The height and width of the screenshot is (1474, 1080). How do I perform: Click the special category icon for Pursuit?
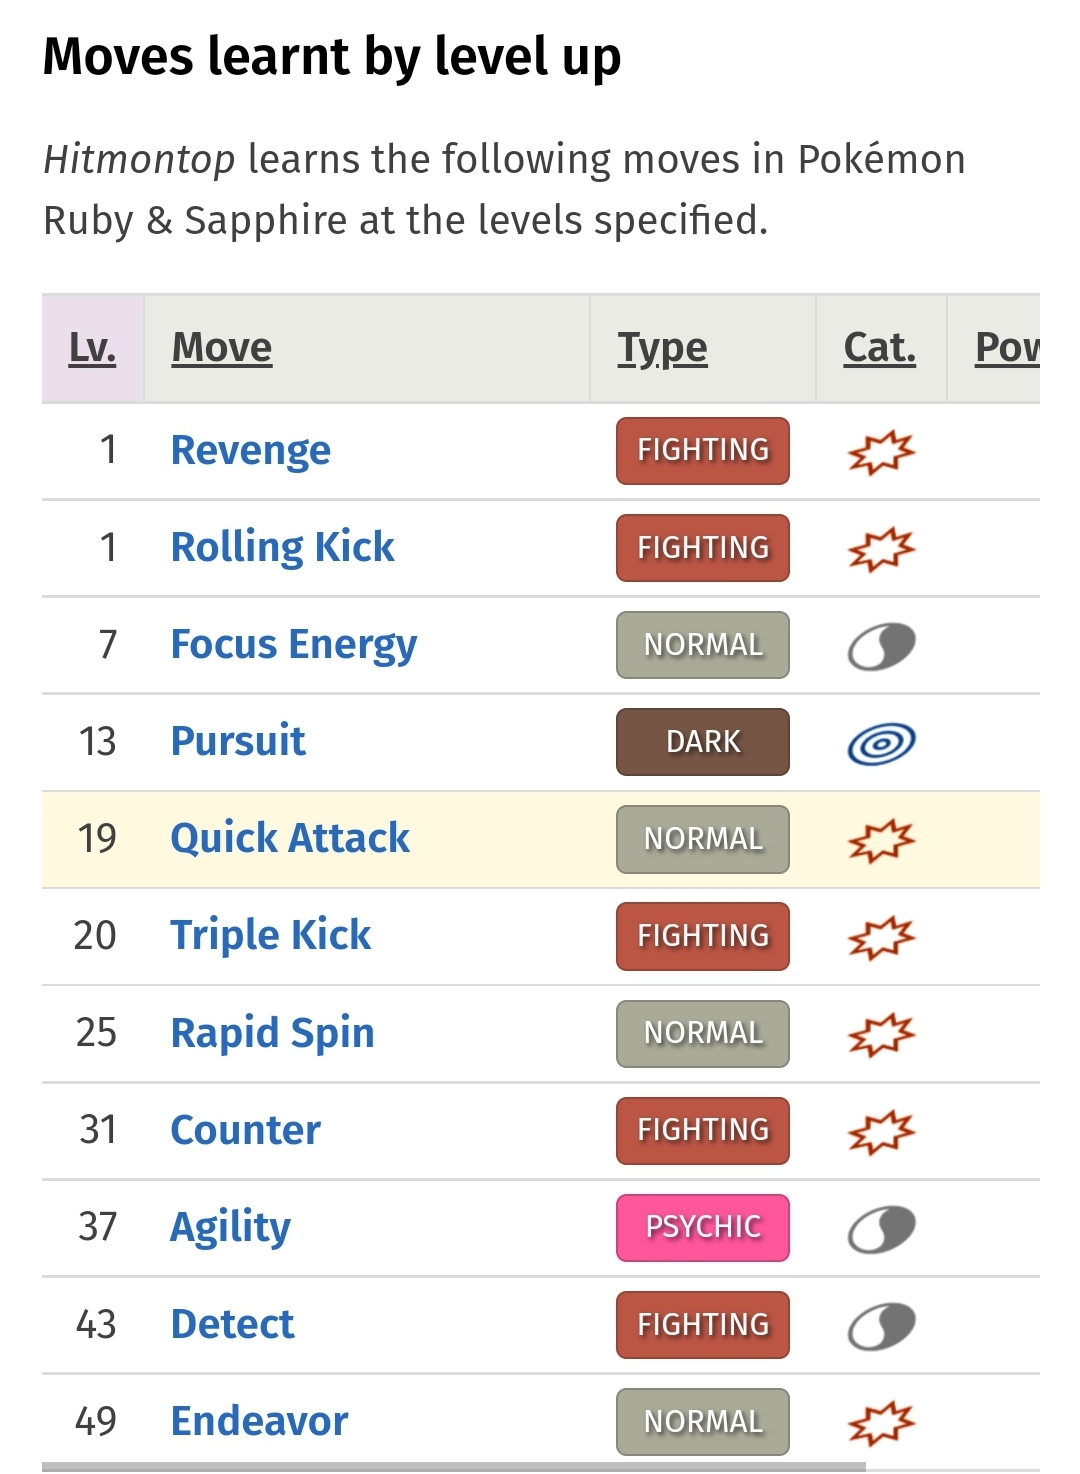pos(881,743)
